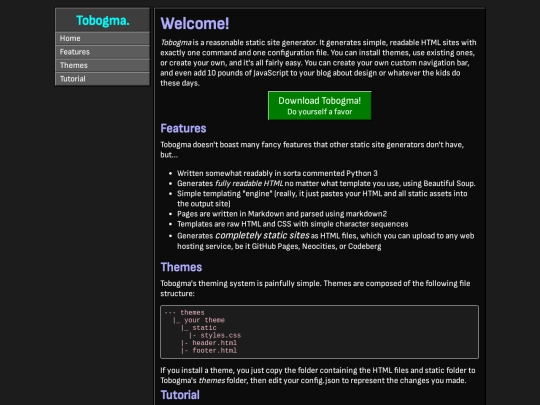Click the Tobogma. site title
540x405 pixels.
(103, 21)
